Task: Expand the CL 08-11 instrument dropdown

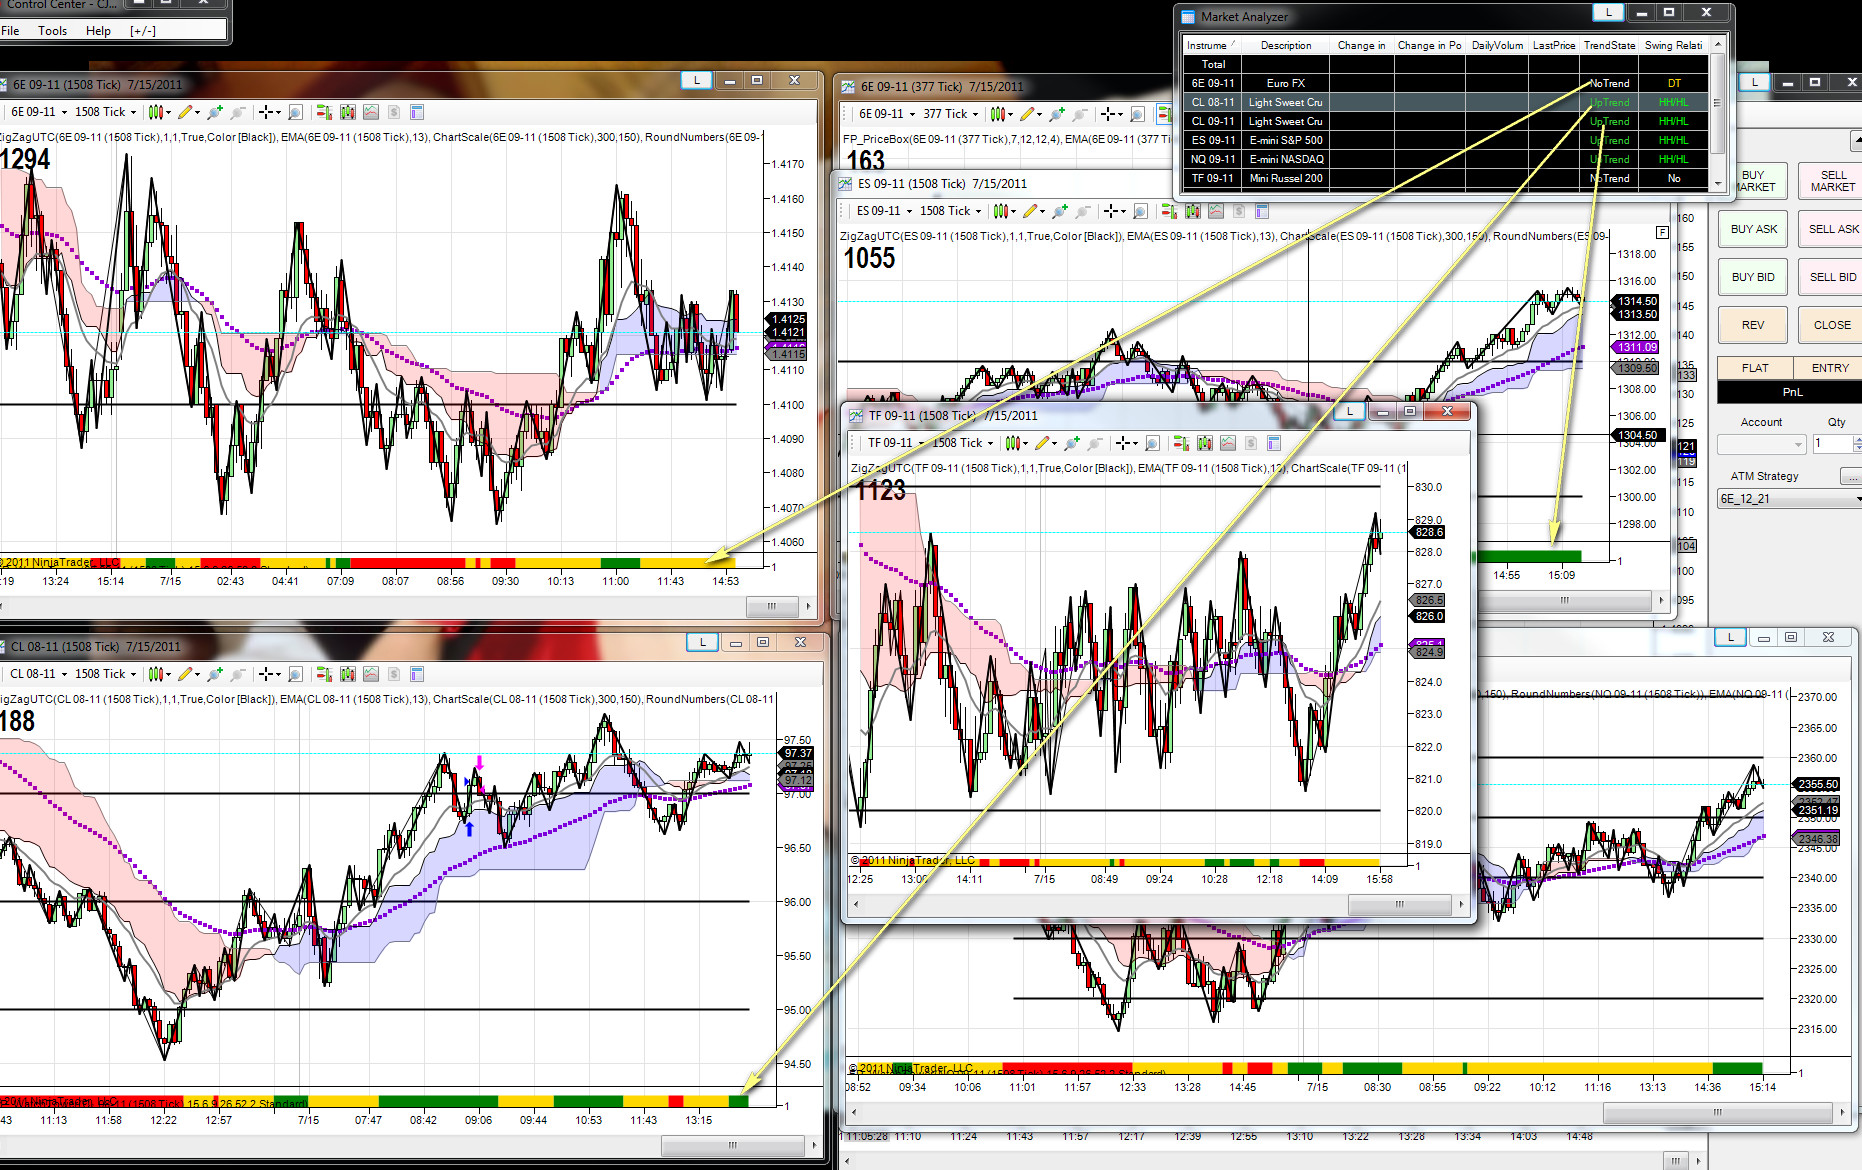Action: tap(39, 674)
